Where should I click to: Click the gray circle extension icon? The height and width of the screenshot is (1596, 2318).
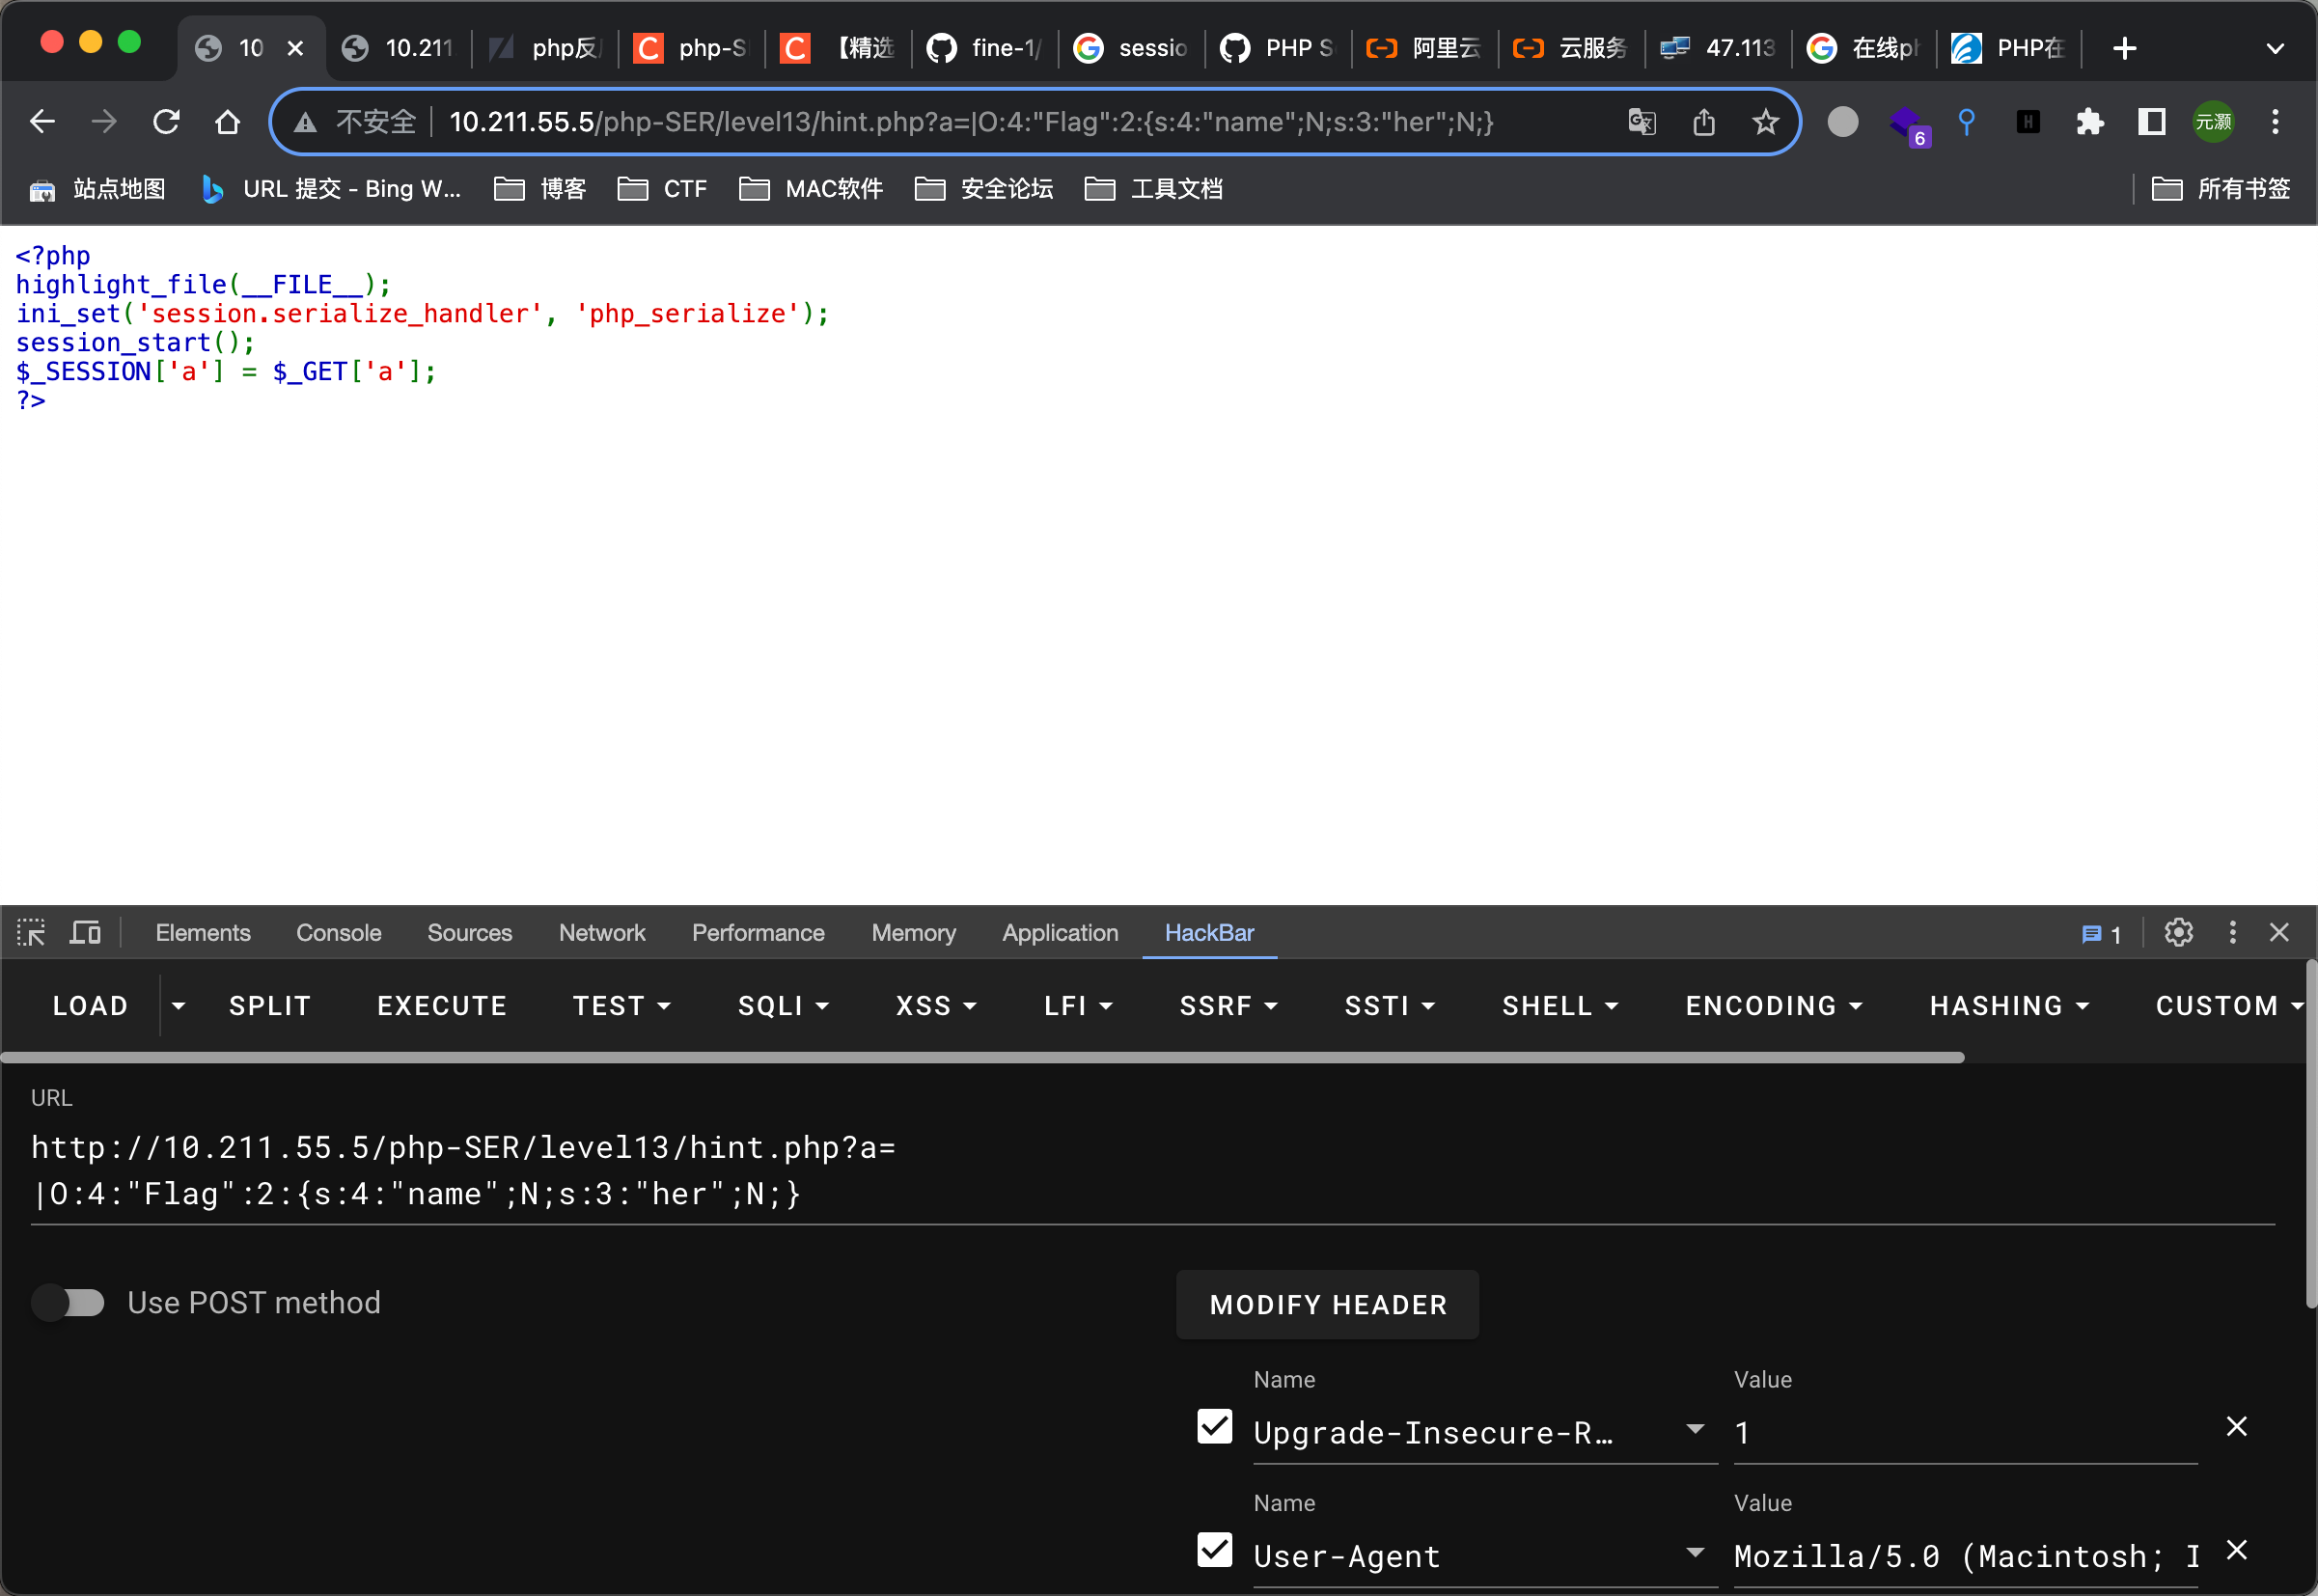1843,122
